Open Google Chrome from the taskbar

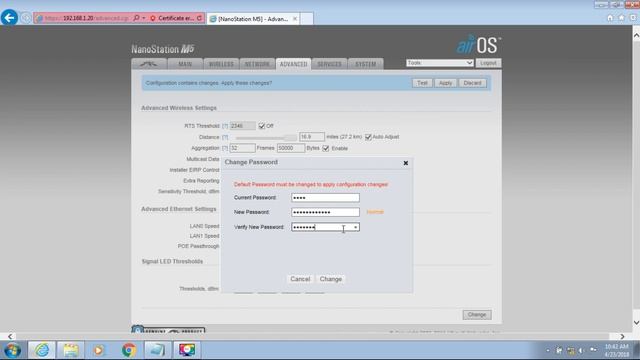129,350
